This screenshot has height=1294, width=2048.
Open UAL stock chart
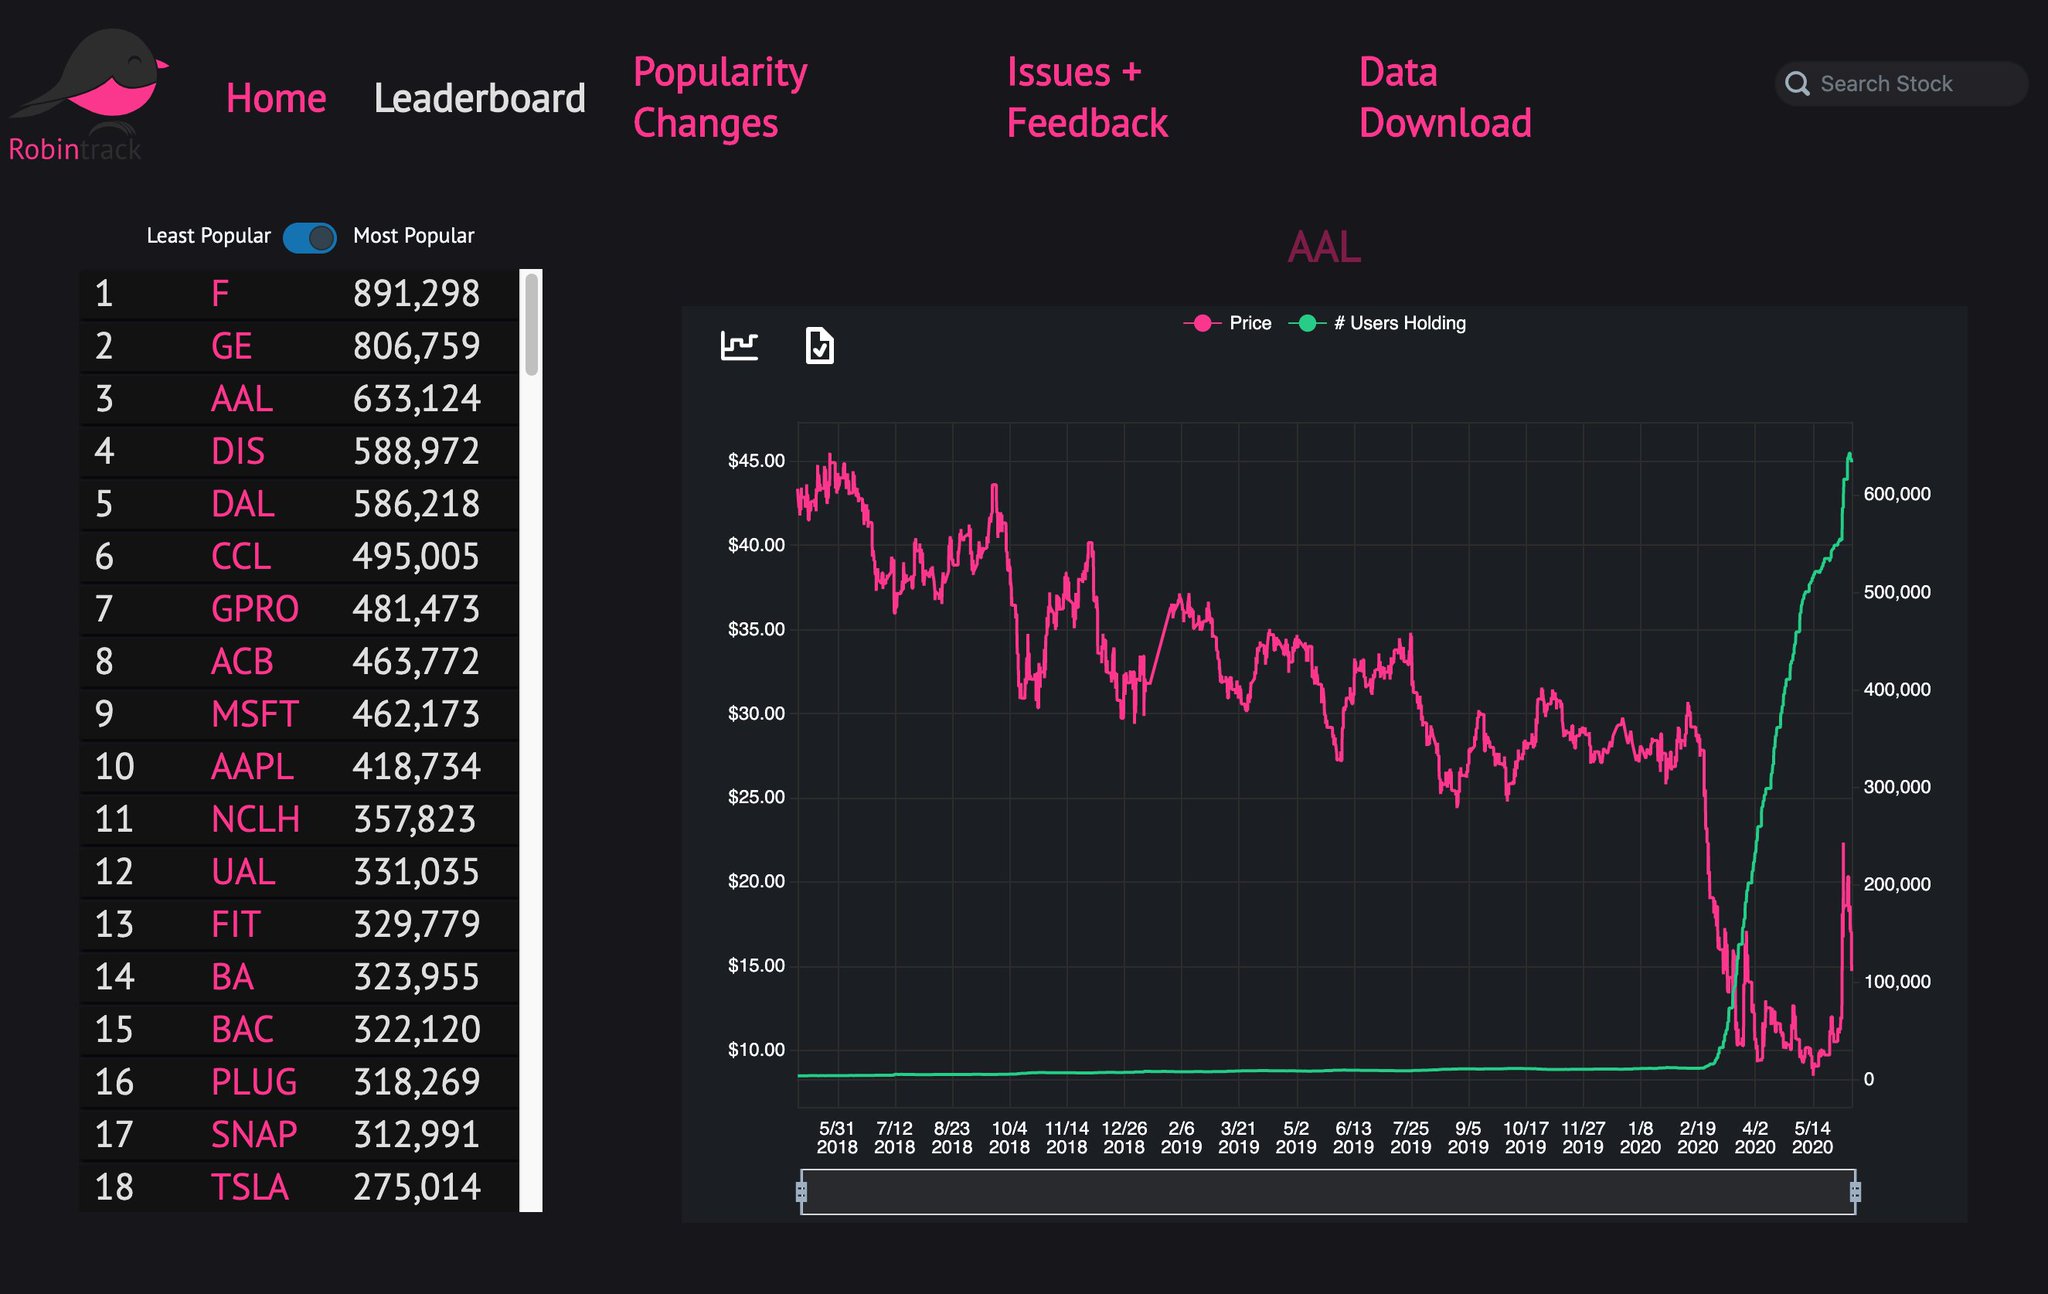pos(243,871)
